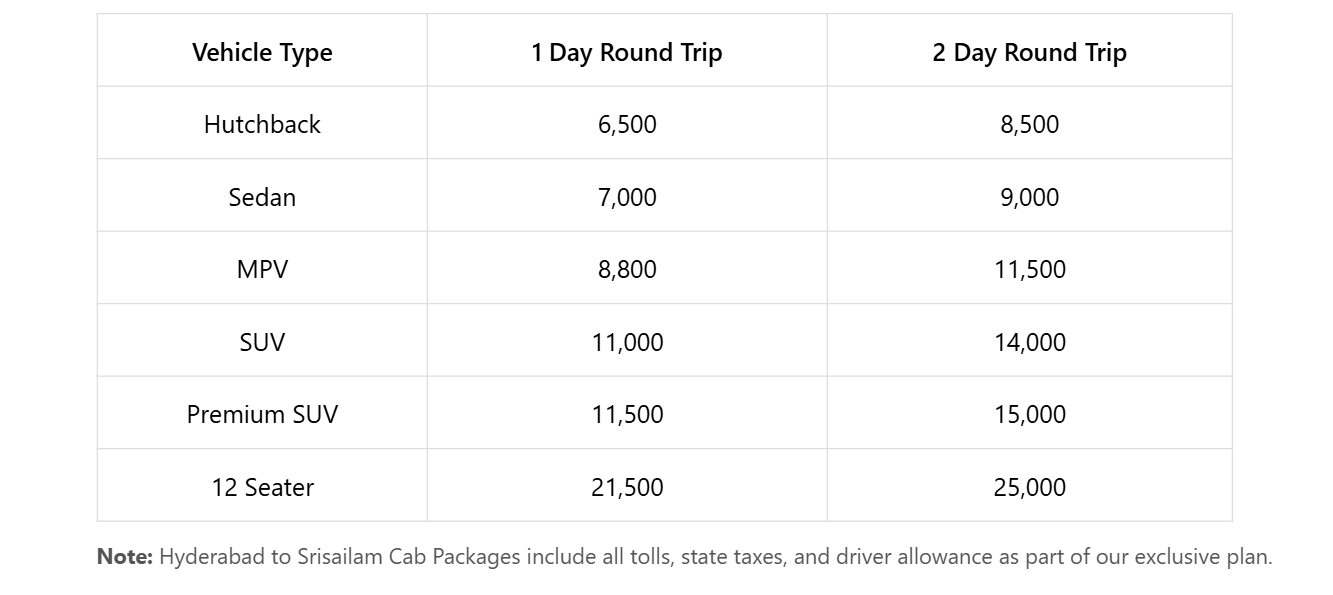Click the Vehicle Type column header
1333x595 pixels.
(x=262, y=52)
